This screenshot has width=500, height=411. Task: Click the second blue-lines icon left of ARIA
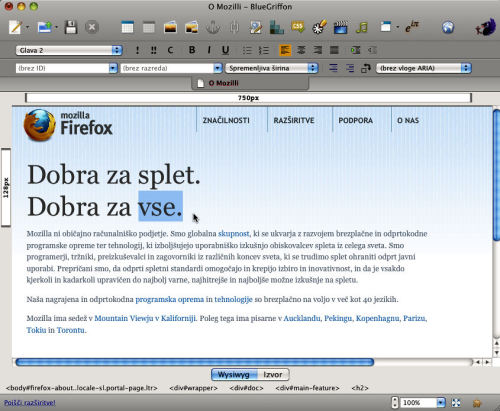[350, 68]
